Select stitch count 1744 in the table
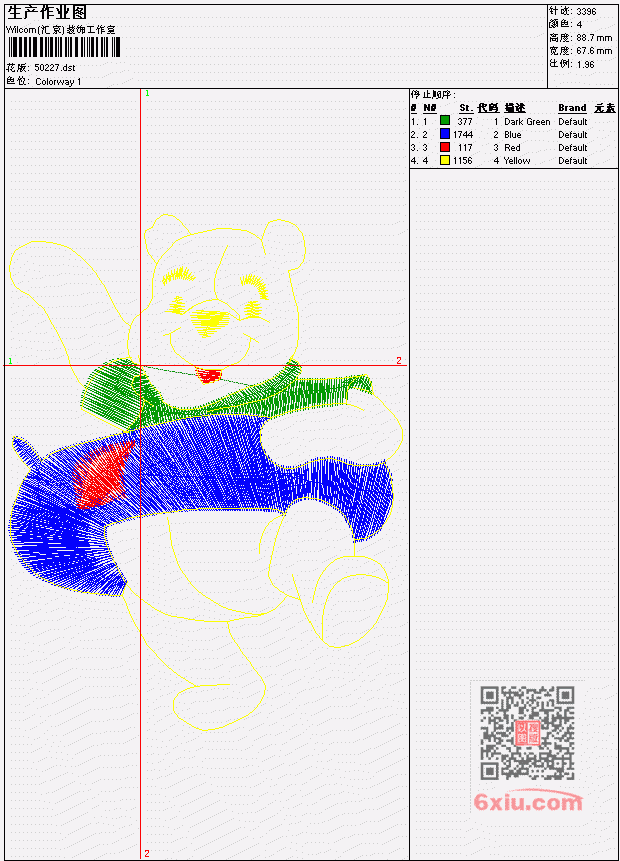 click(x=463, y=135)
